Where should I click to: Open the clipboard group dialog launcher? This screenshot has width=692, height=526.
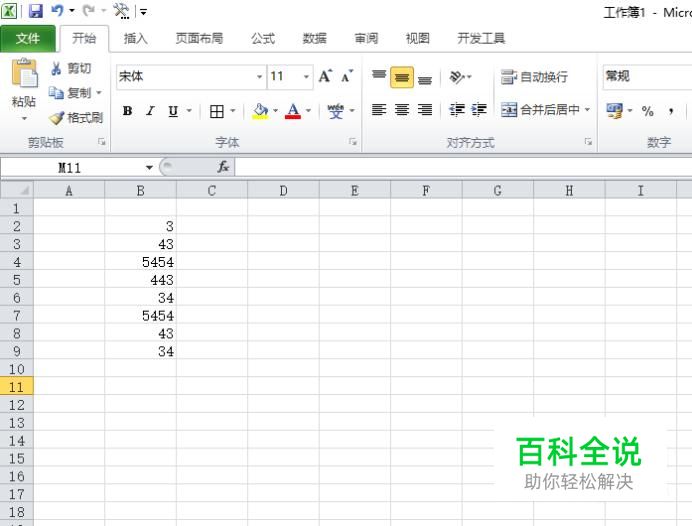[102, 142]
